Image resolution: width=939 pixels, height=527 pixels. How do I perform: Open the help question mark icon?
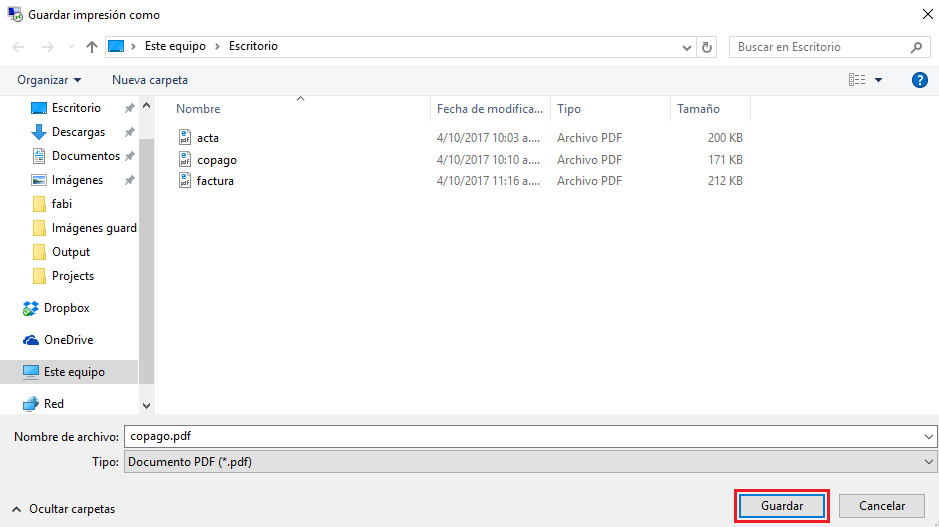tap(919, 80)
